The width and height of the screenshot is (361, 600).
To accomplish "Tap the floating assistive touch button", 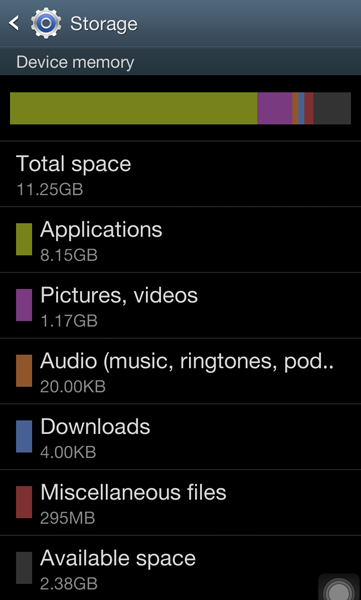I will (x=339, y=587).
